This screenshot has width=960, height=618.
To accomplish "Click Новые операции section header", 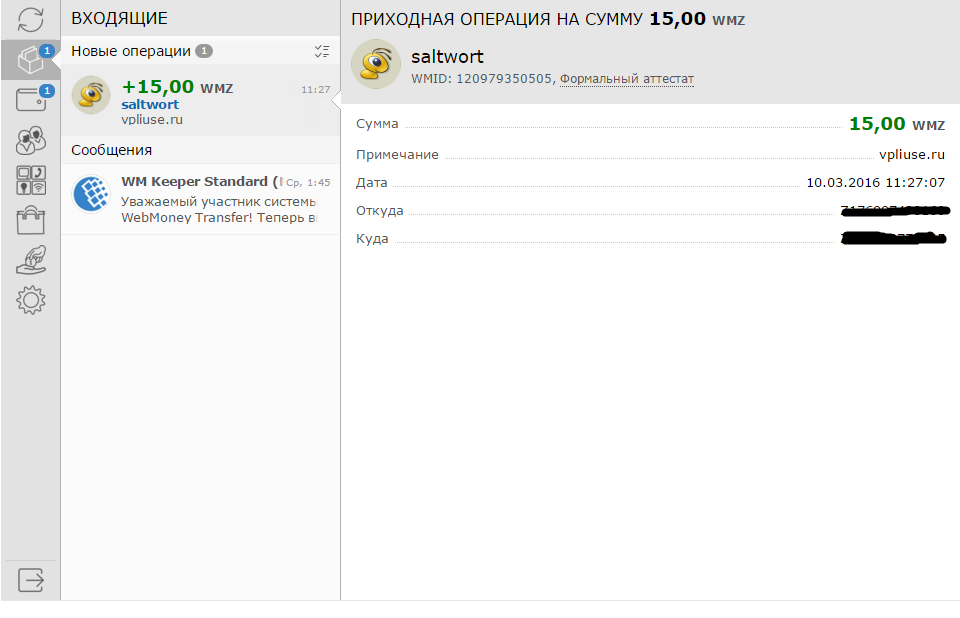I will [x=131, y=51].
